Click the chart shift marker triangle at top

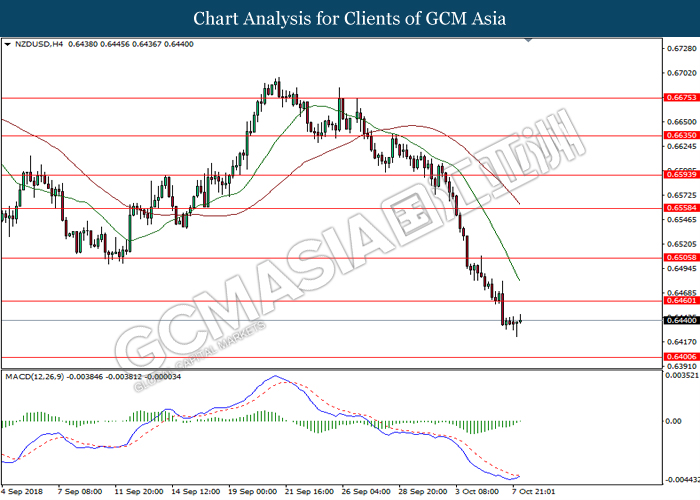point(529,40)
